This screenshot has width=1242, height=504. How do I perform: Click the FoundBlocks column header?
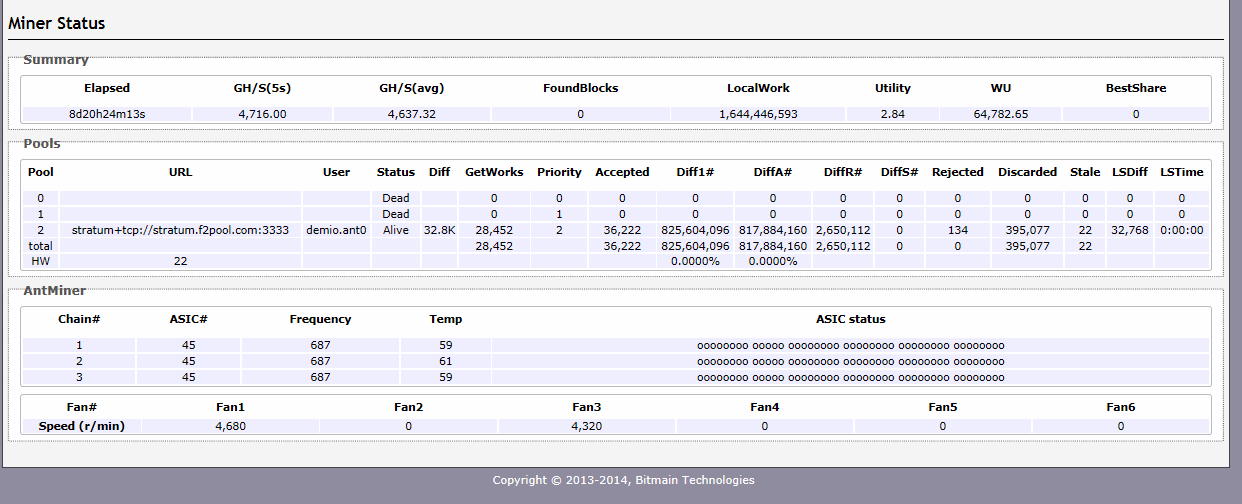point(580,88)
